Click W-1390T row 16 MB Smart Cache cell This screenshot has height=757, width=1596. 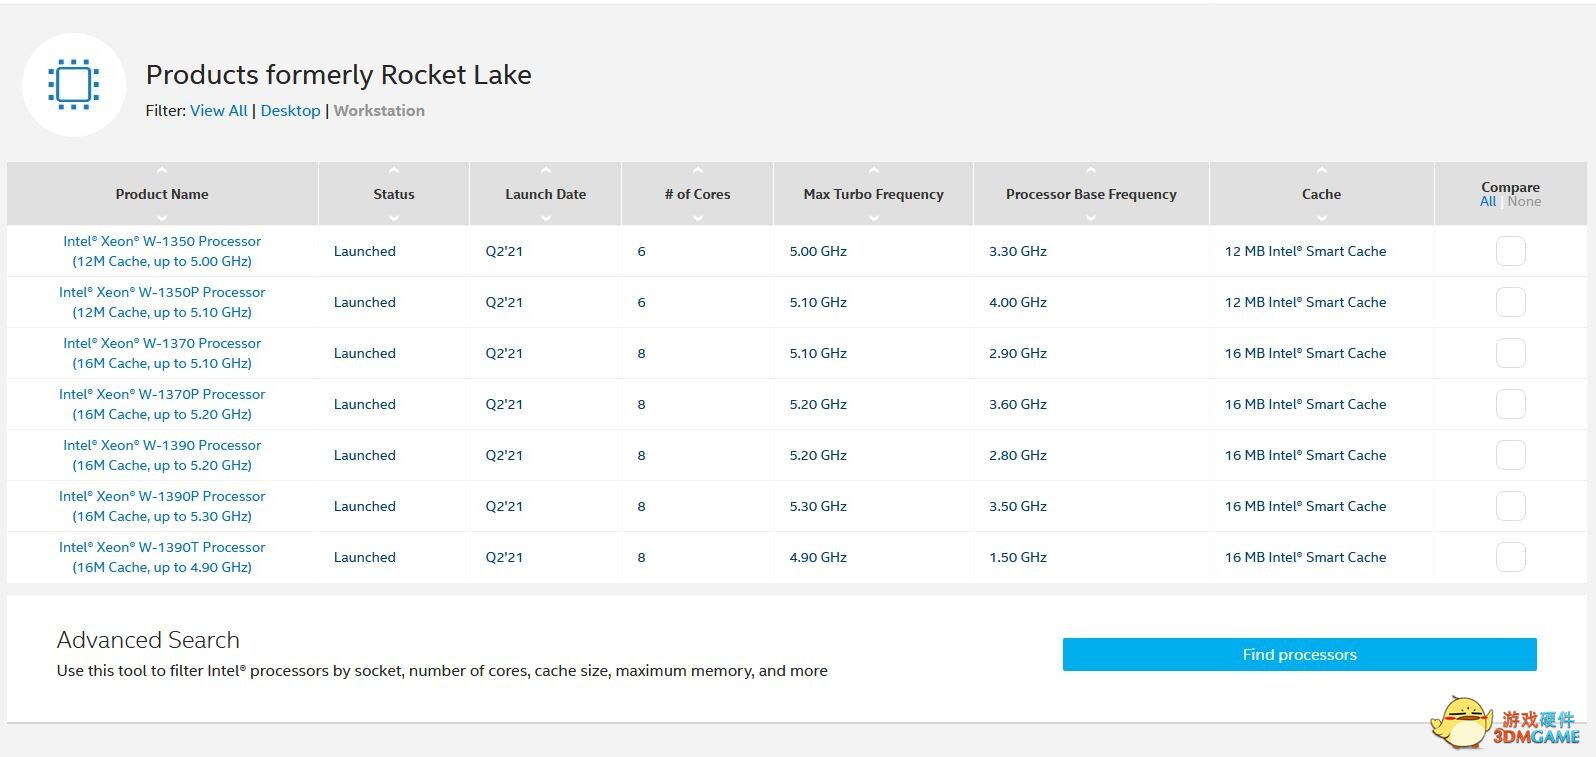[1305, 557]
